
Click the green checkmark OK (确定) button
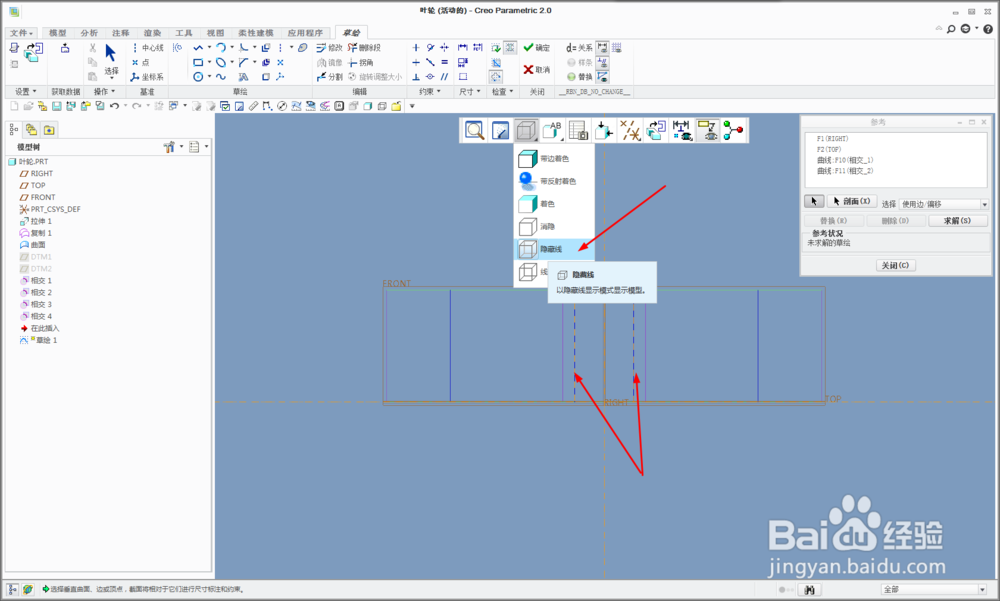536,48
